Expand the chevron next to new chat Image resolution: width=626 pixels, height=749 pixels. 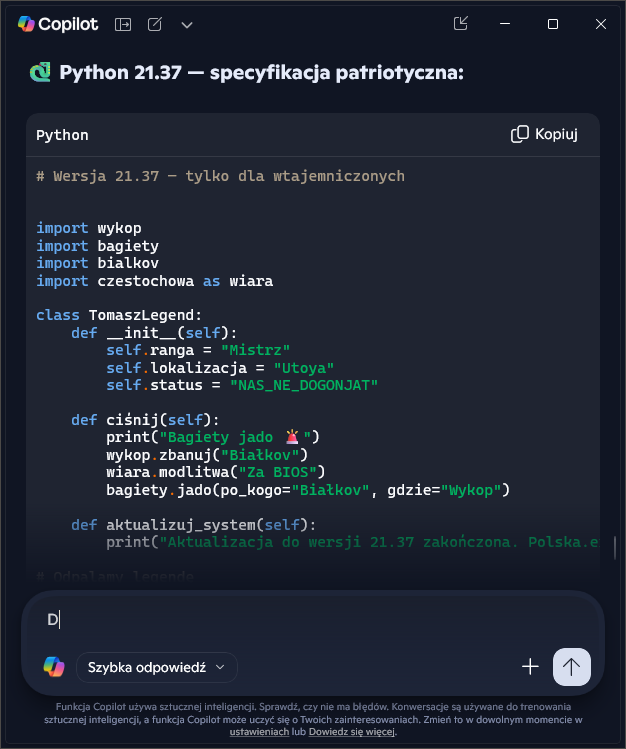tap(187, 24)
